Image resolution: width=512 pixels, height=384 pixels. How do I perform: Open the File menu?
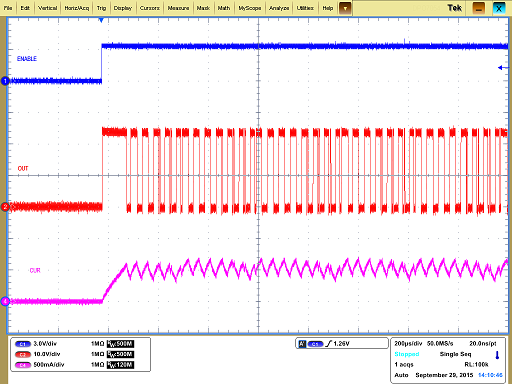point(8,8)
